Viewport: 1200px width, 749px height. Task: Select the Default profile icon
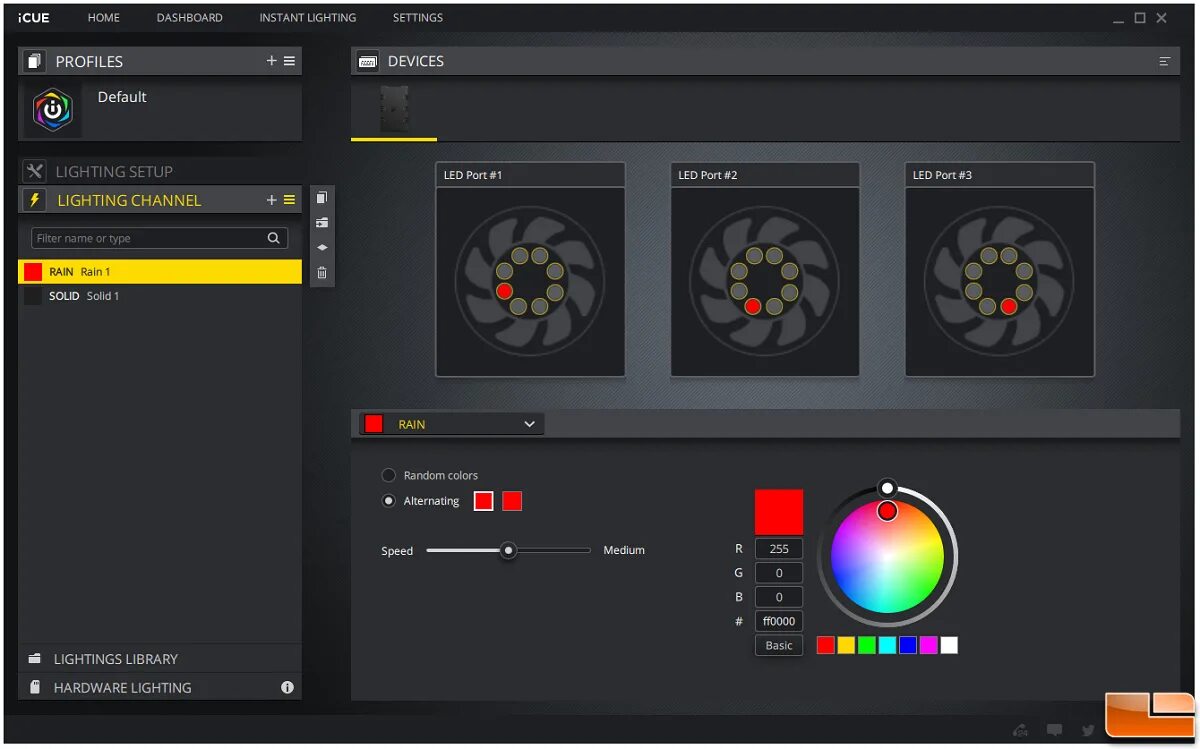click(x=52, y=110)
